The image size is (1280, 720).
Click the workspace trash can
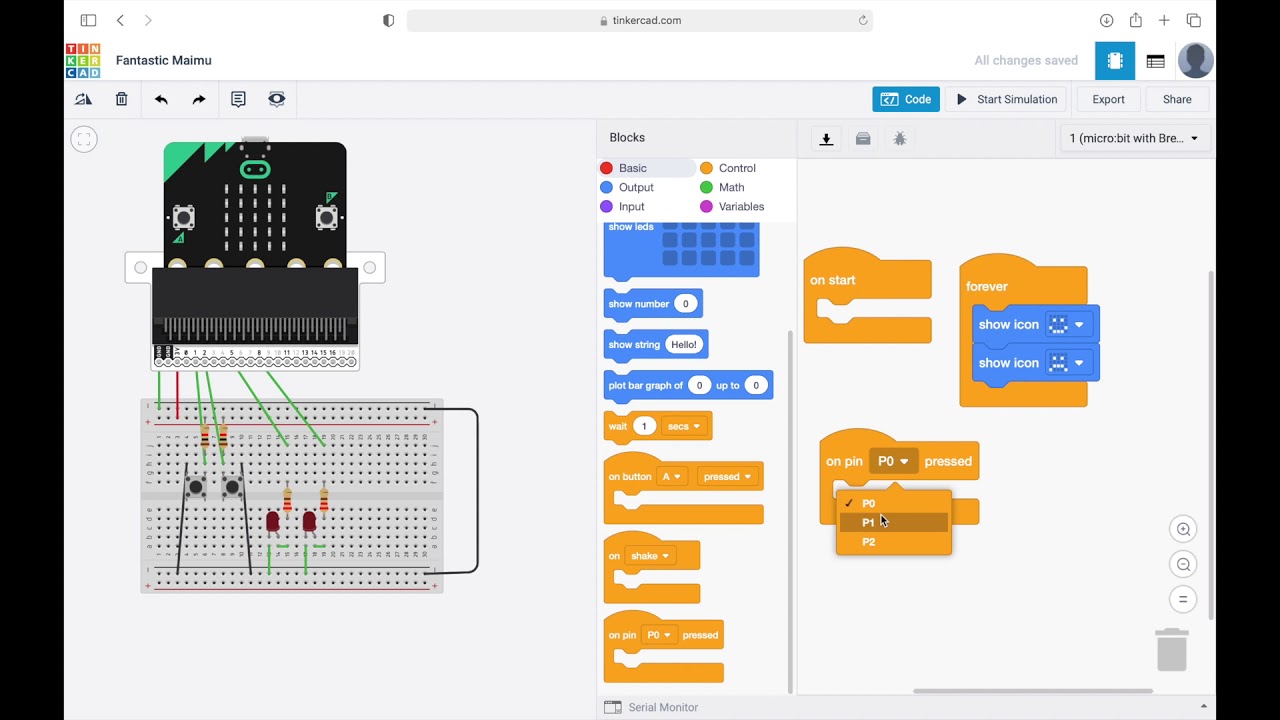tap(1172, 650)
